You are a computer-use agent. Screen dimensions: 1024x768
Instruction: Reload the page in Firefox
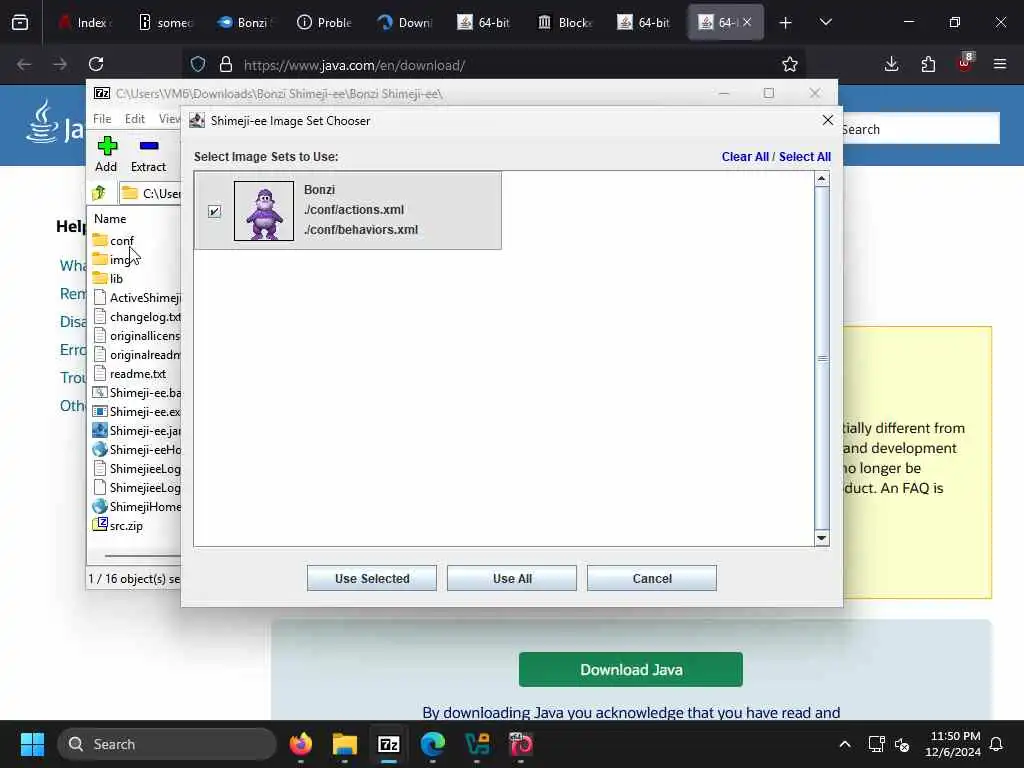[x=96, y=64]
